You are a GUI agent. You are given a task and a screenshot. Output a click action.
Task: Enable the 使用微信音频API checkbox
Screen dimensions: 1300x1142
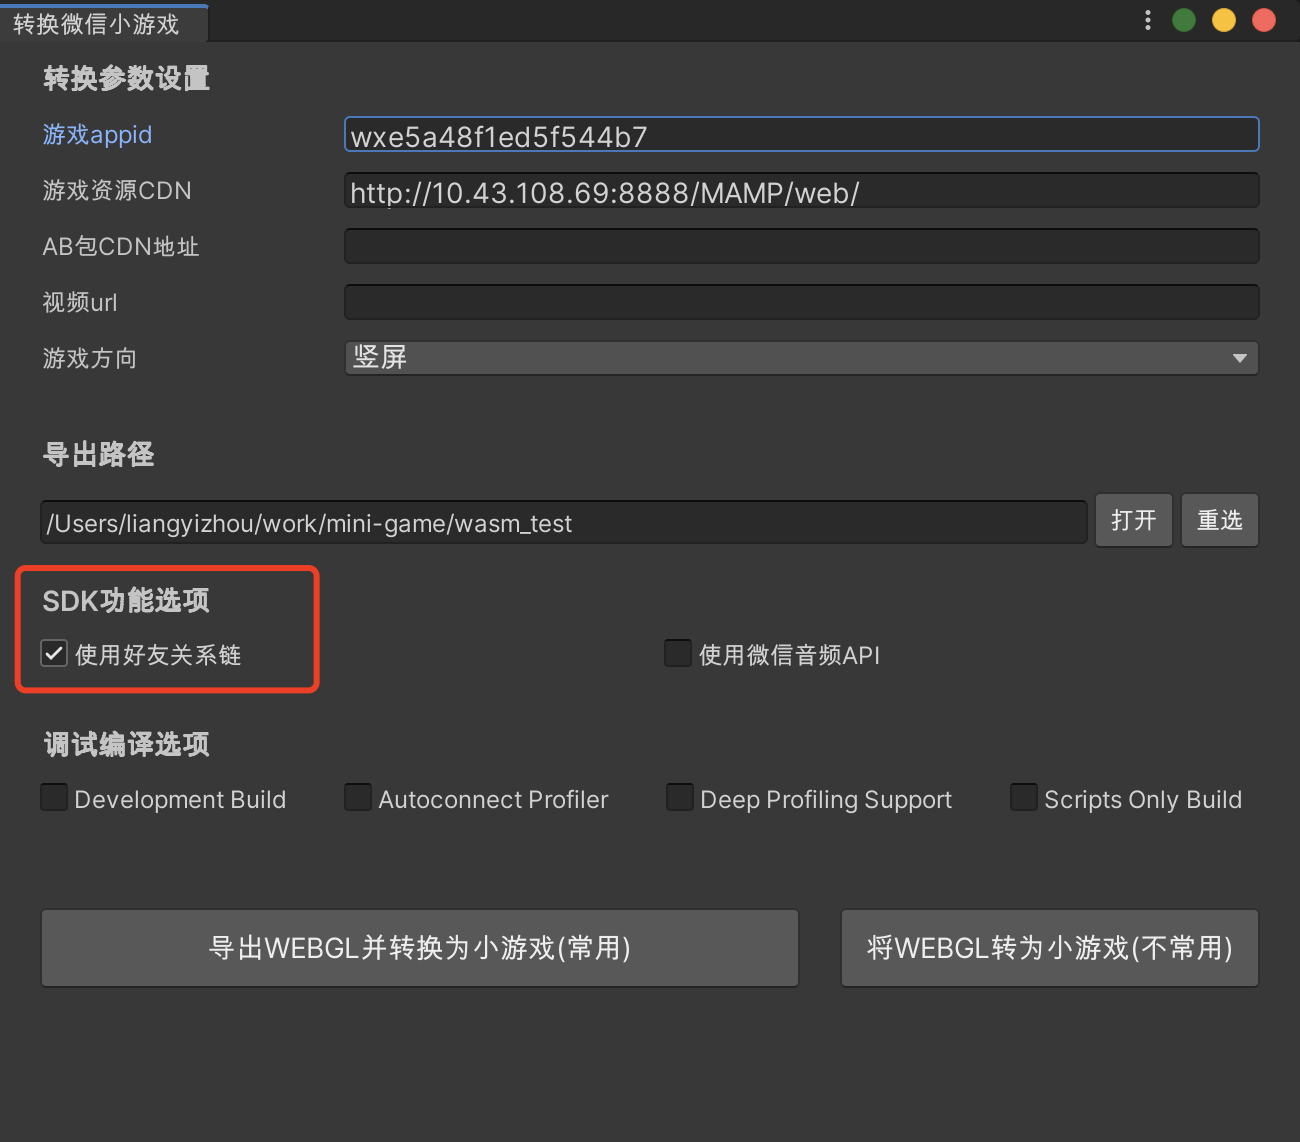click(678, 654)
